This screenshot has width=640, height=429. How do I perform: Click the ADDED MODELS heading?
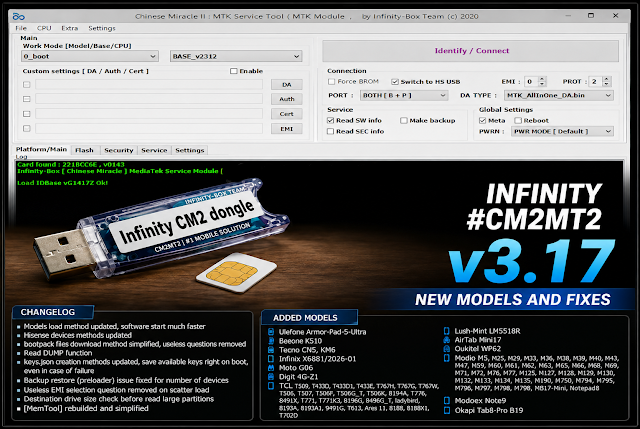point(305,318)
